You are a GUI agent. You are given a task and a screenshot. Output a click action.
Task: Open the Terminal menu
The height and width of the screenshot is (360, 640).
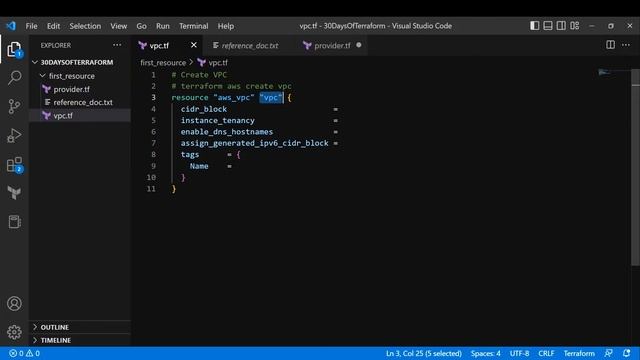[x=193, y=26]
